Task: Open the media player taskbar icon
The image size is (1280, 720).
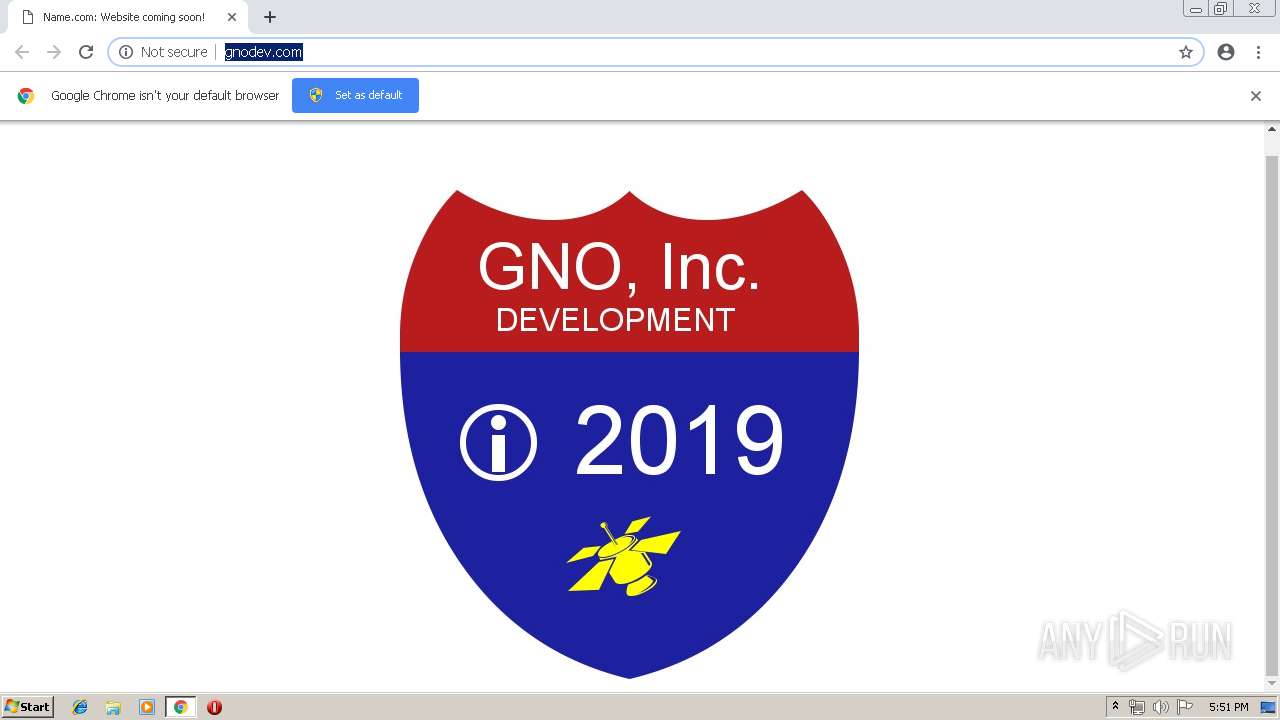Action: click(x=146, y=707)
